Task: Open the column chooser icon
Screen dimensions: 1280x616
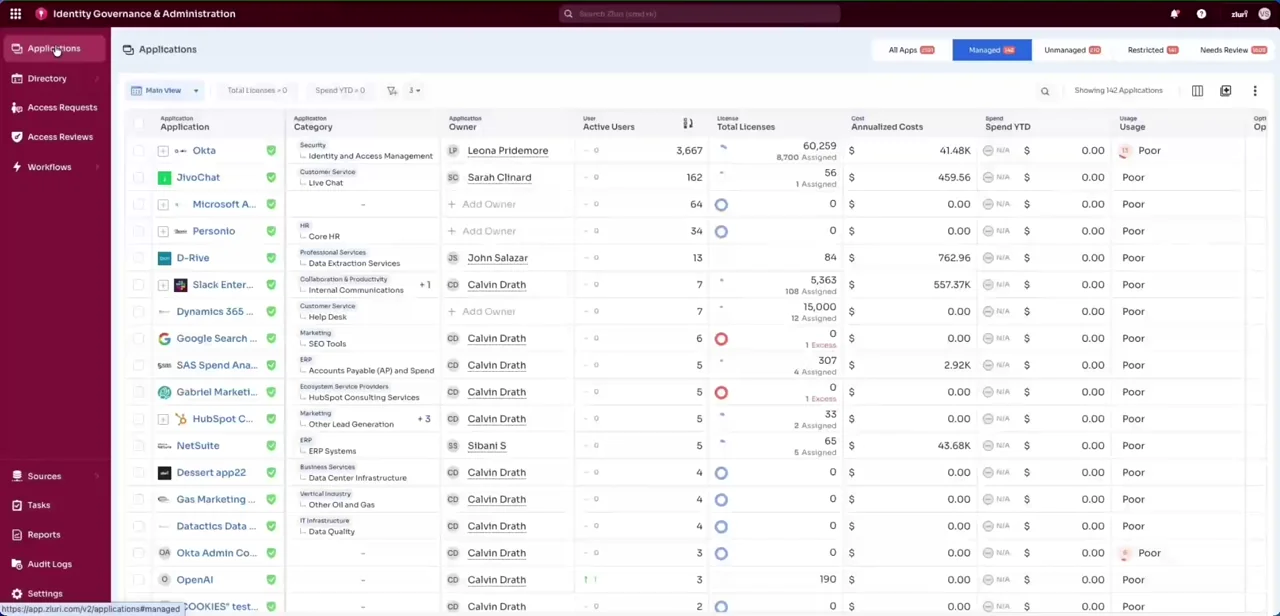Action: [1197, 91]
